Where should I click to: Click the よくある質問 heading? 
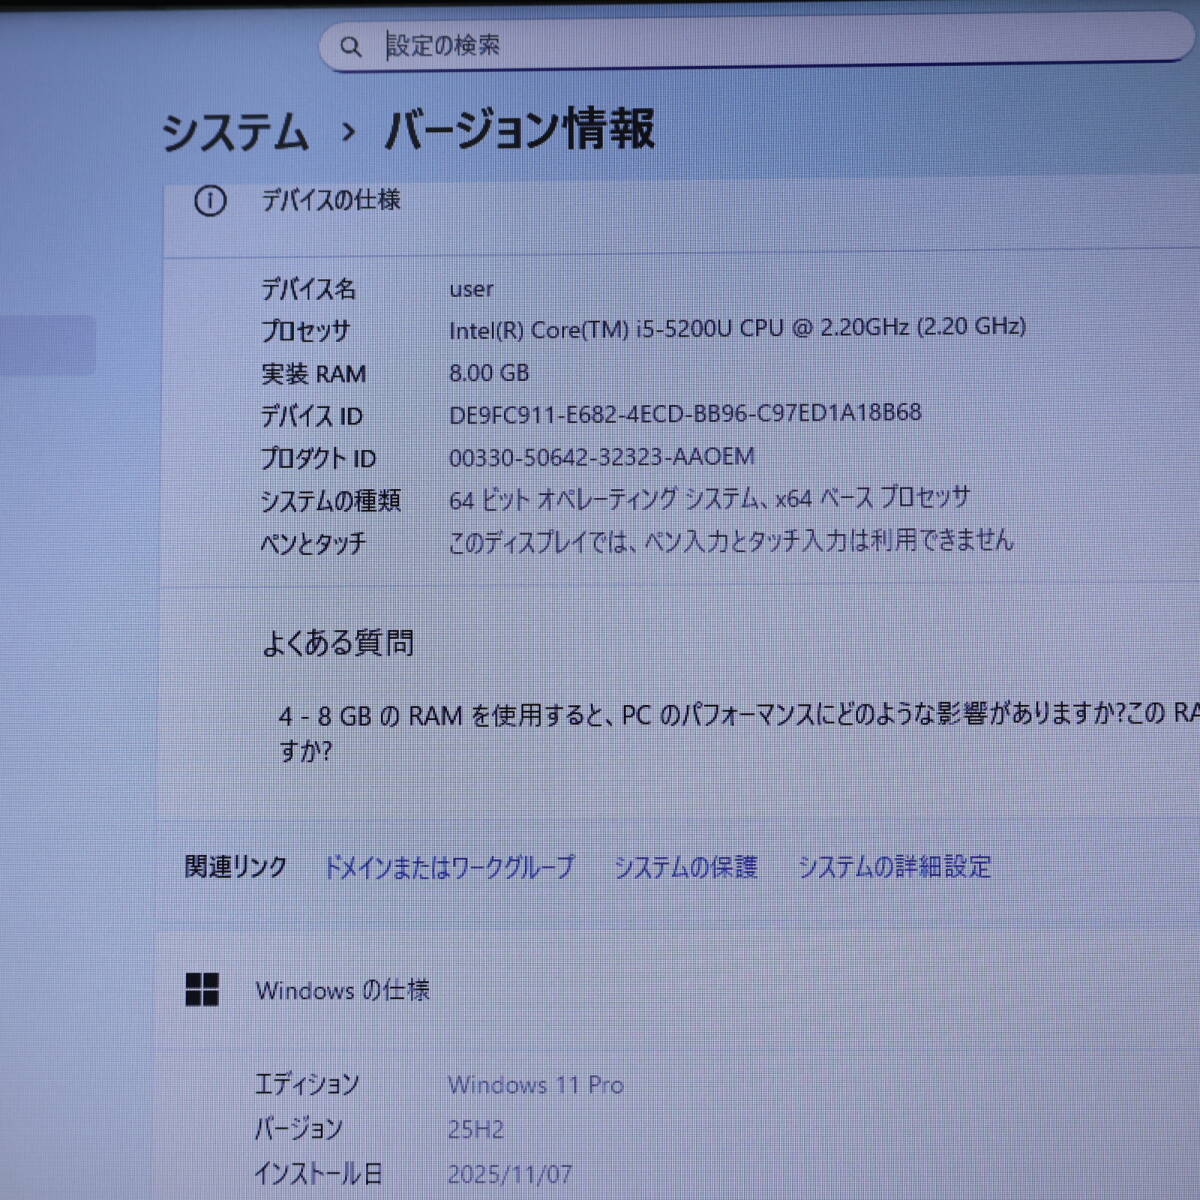tap(338, 643)
